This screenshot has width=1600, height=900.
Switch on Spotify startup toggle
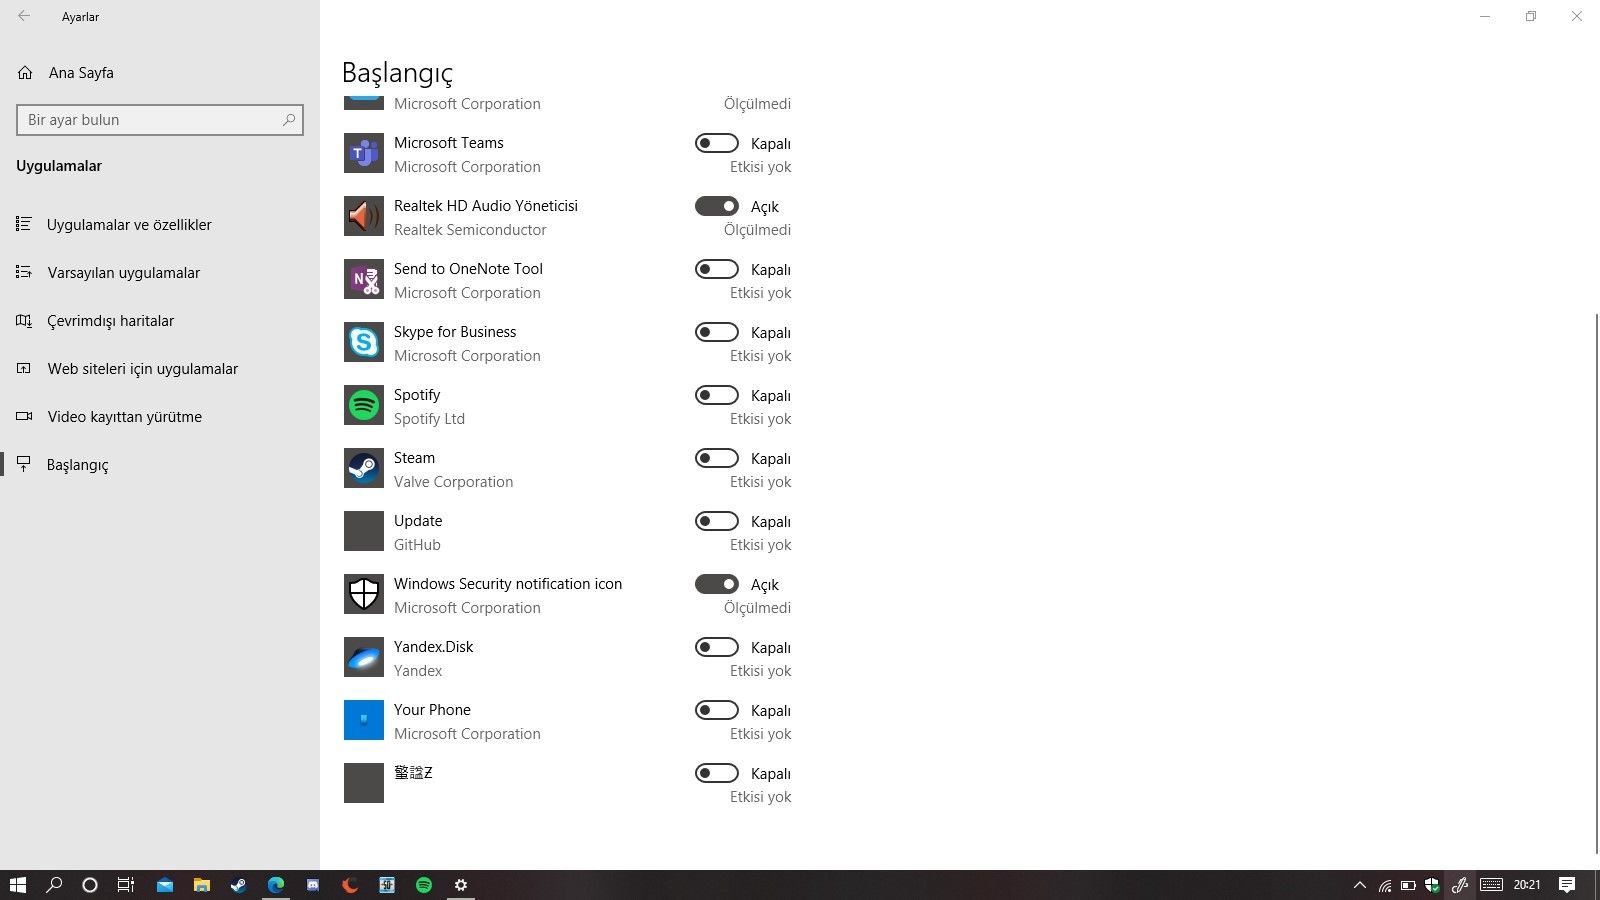[x=717, y=395]
